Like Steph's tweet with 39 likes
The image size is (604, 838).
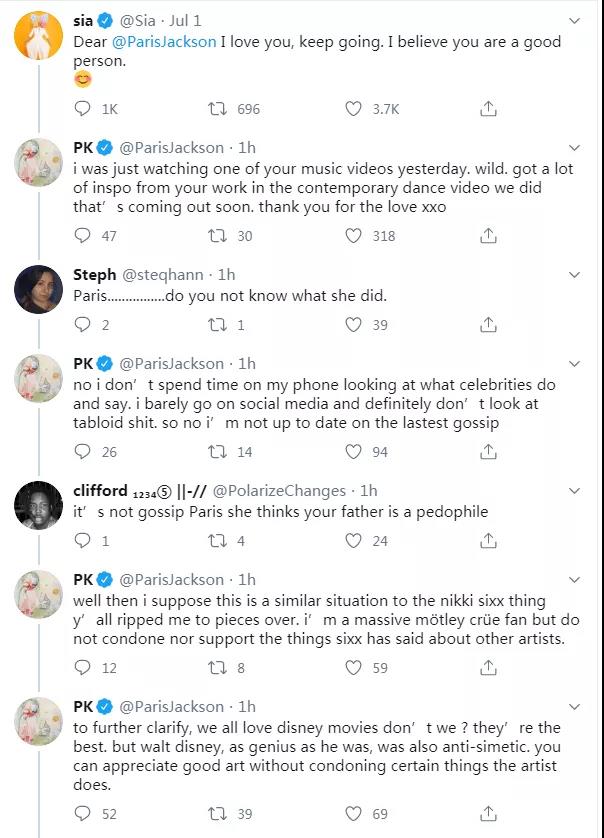pos(352,324)
